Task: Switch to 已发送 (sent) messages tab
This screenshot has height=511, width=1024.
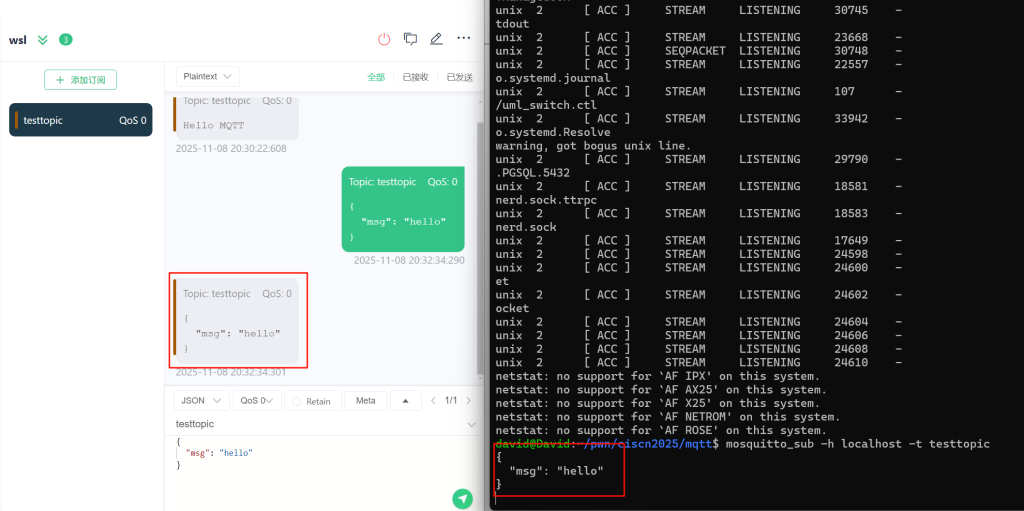Action: pyautogui.click(x=459, y=77)
